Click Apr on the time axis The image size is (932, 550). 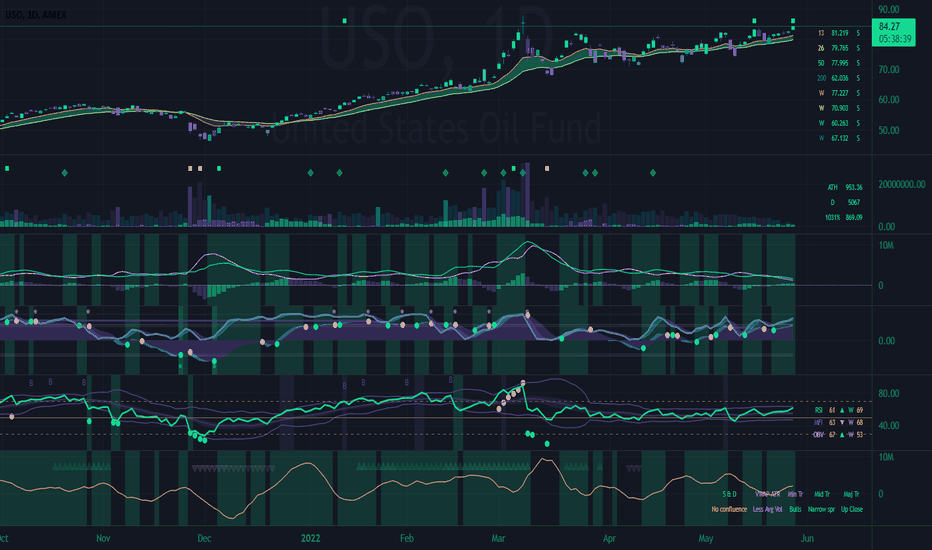tap(609, 539)
